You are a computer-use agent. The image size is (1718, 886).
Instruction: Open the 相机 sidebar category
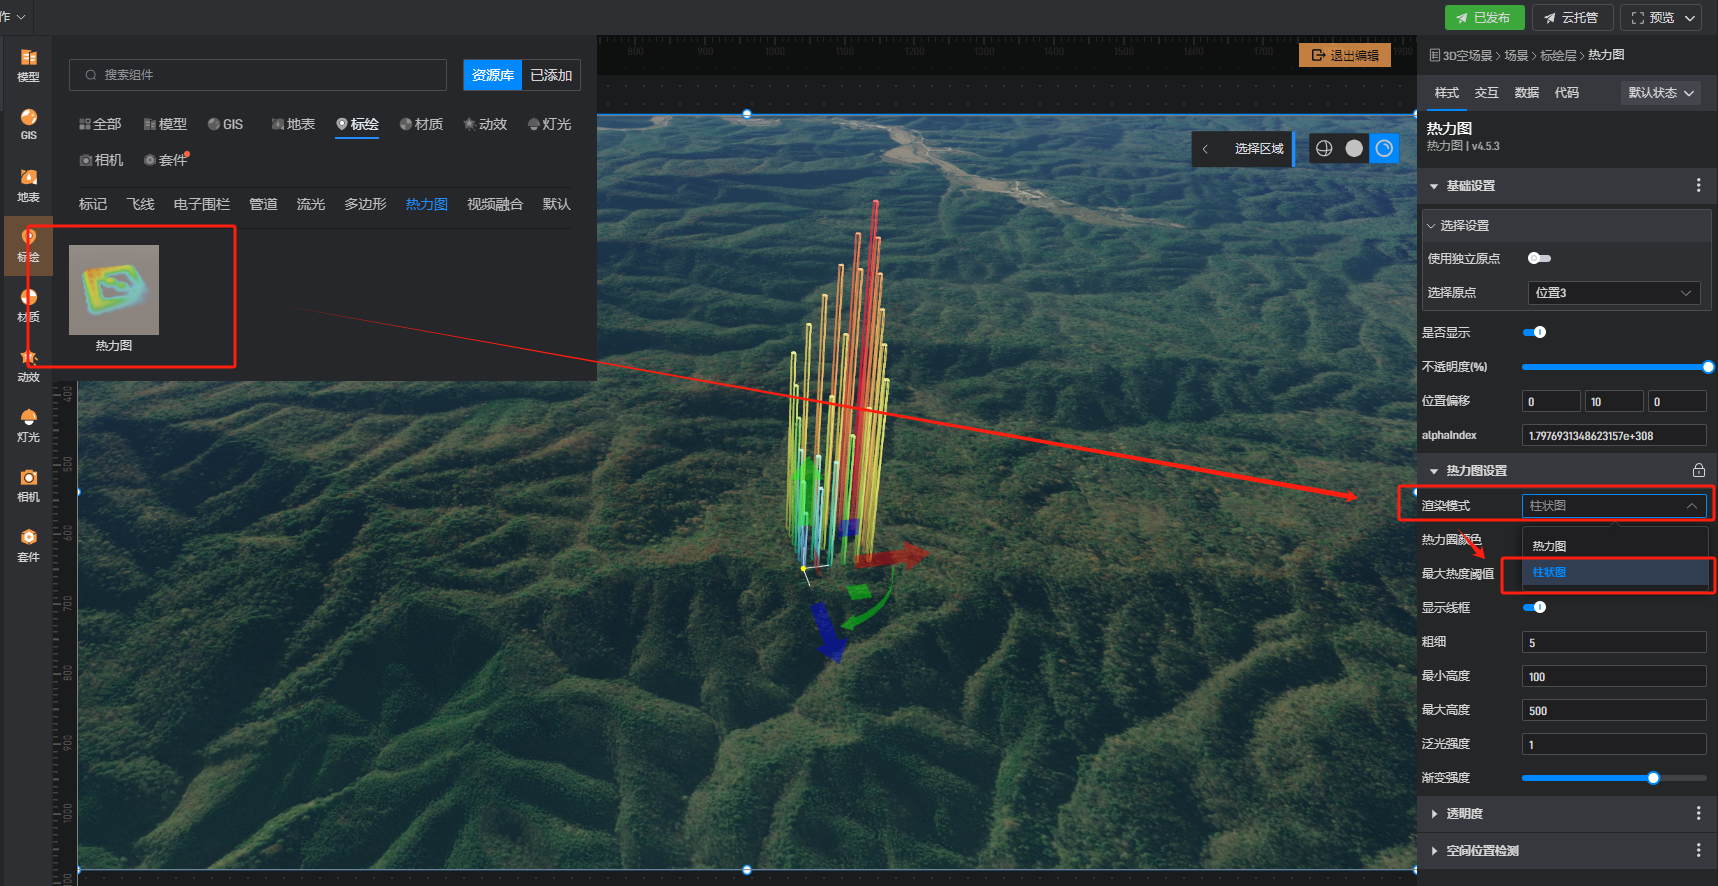(28, 486)
